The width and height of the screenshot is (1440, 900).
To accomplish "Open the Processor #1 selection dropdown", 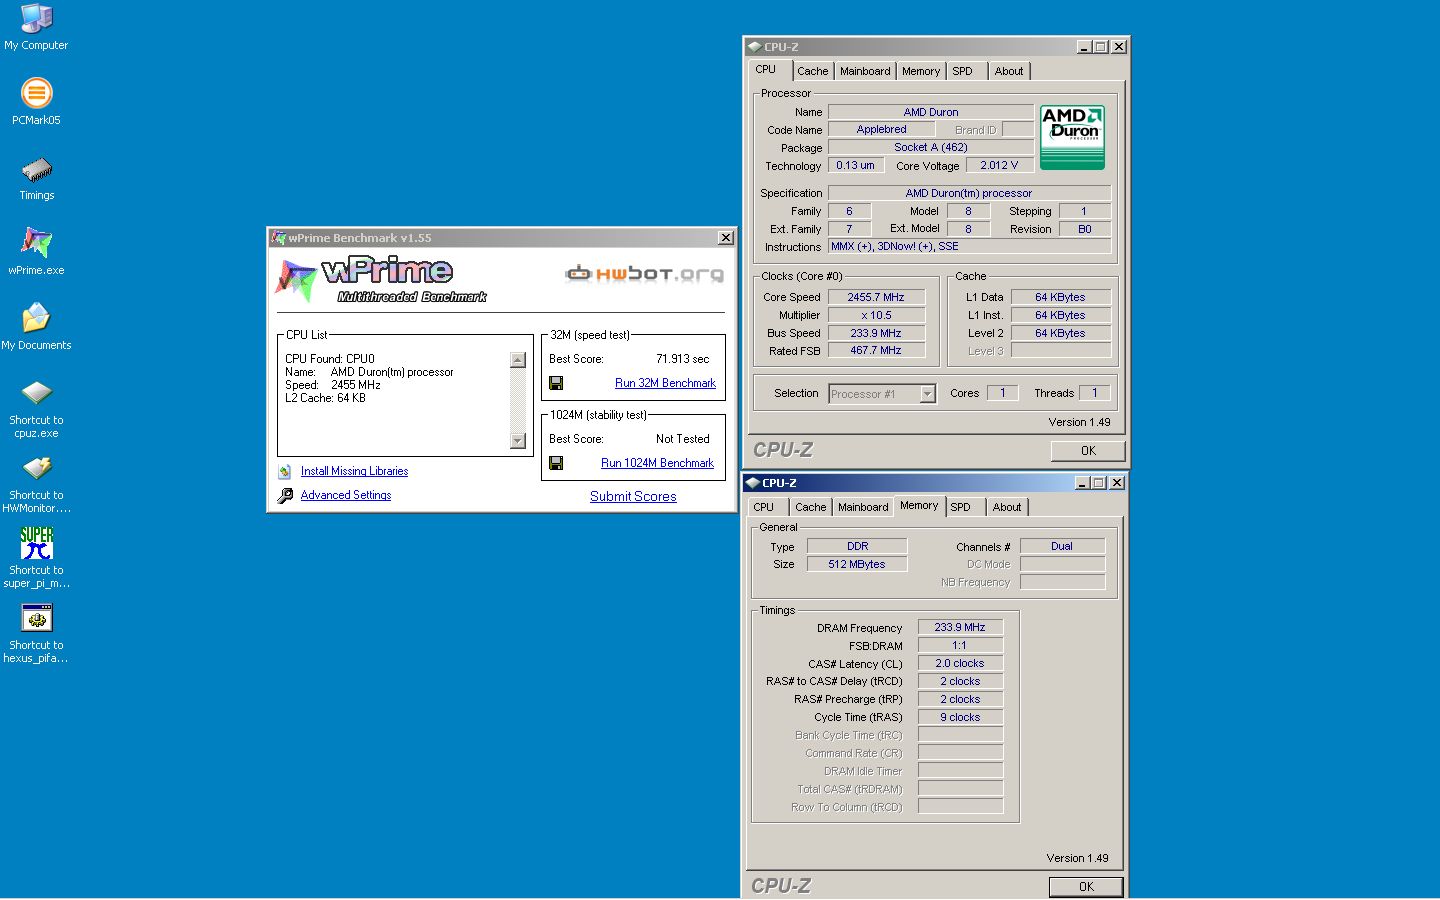I will 927,394.
